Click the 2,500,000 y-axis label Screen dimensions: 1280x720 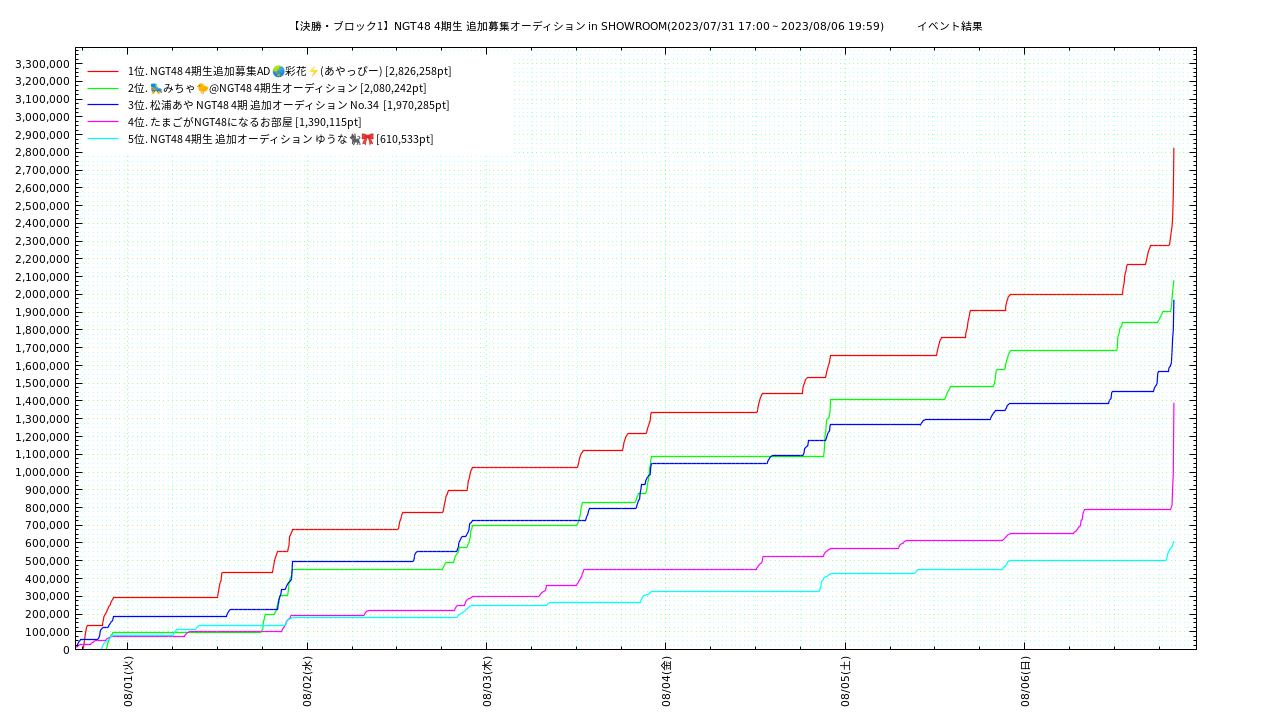tap(42, 206)
